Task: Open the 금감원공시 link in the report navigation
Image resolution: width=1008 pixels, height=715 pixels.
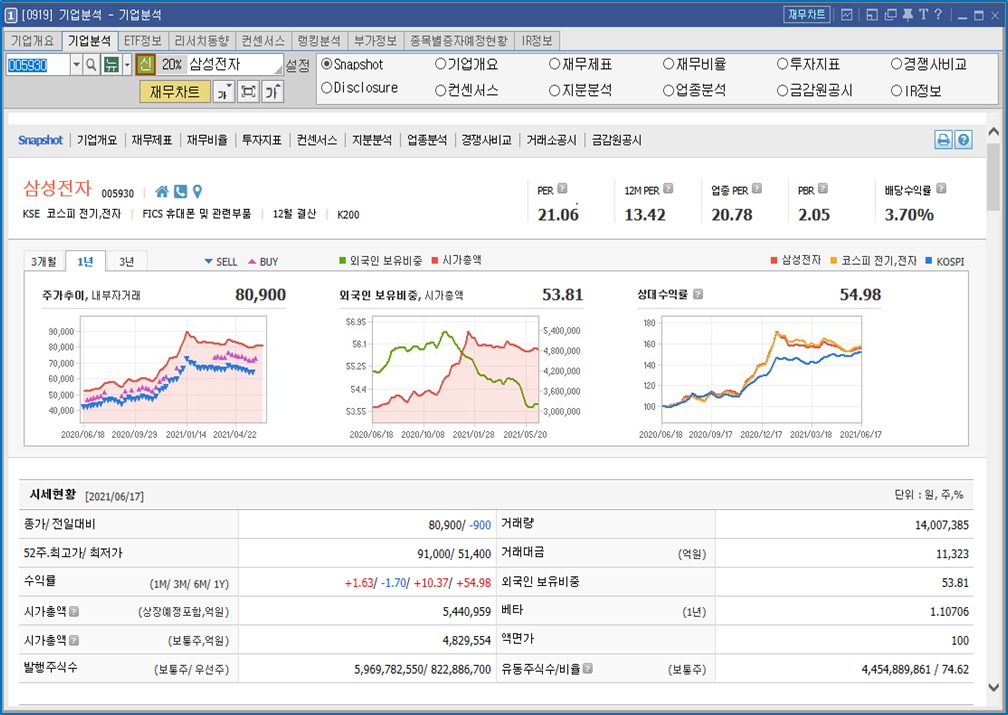Action: tap(616, 140)
